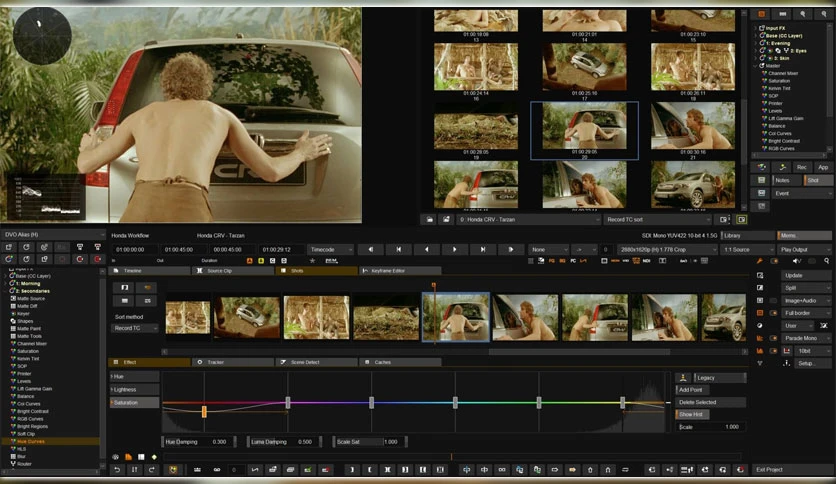Click the orange first icon atop right layer panel
Screen dimensions: 836x484
pos(761,14)
